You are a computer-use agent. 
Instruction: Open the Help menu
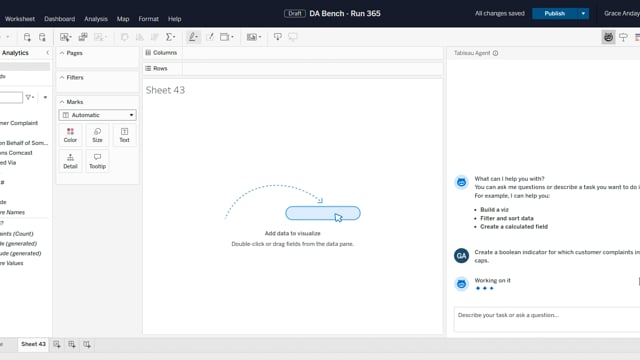[174, 19]
